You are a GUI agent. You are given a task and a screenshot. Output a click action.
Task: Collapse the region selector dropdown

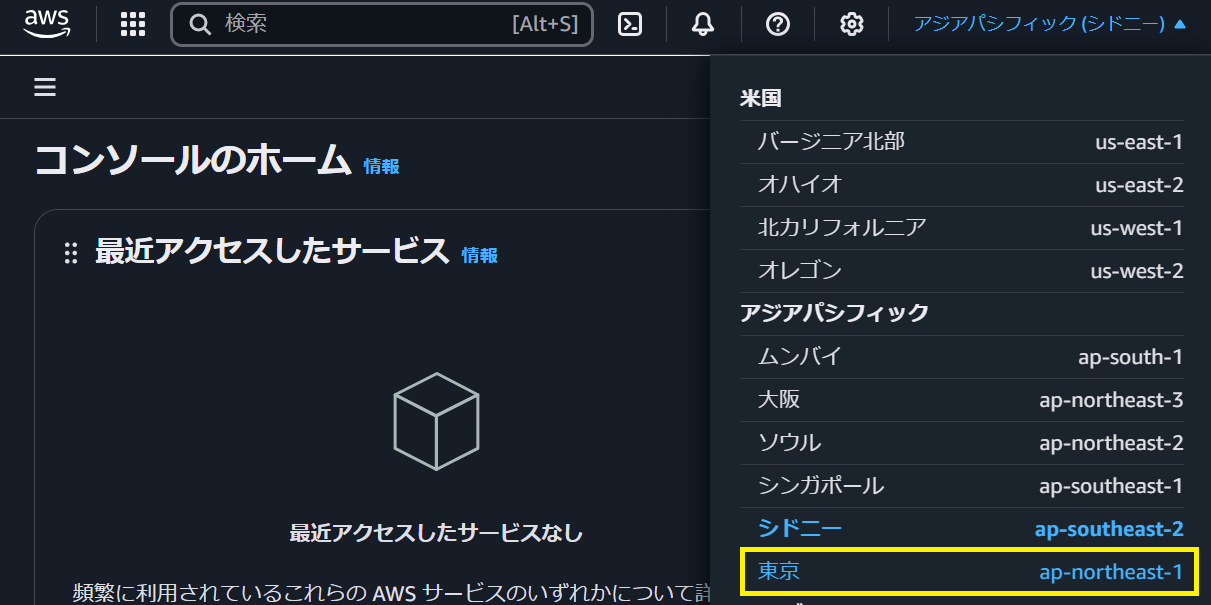click(1050, 24)
